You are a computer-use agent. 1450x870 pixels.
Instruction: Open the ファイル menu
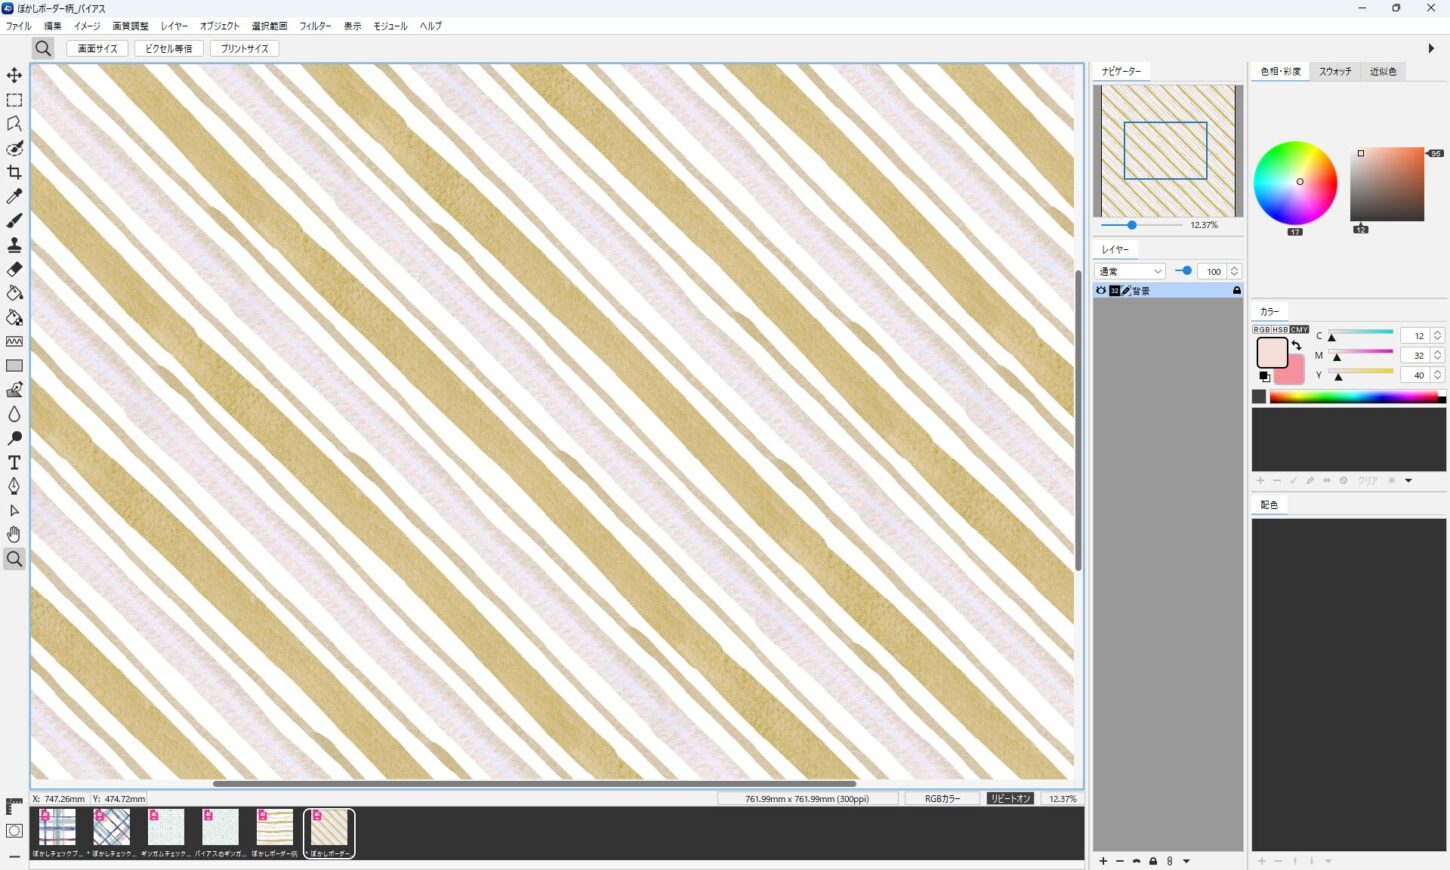pos(18,26)
